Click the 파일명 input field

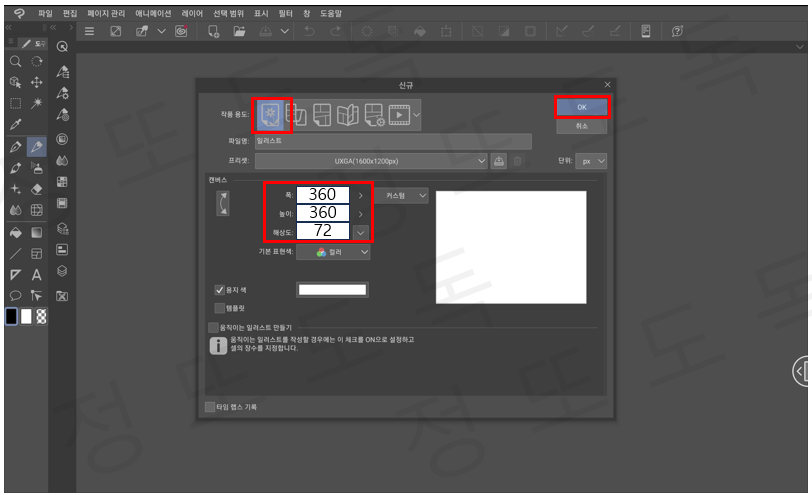coord(393,141)
